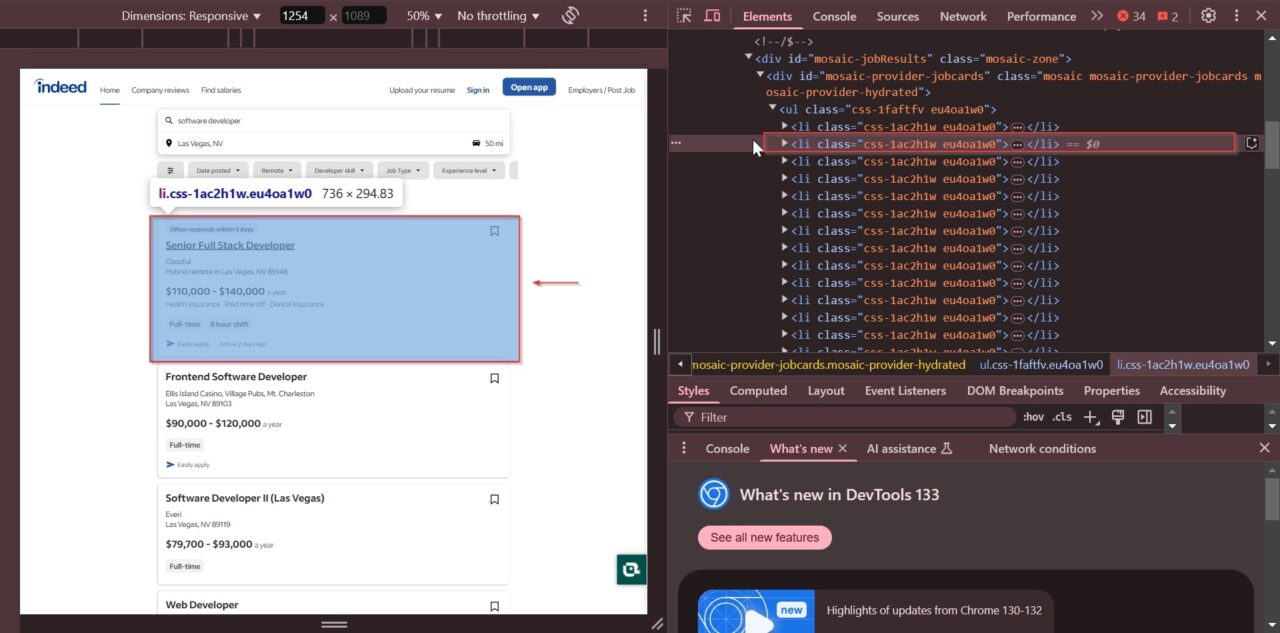Switch to the Network tab
The height and width of the screenshot is (633, 1280).
pyautogui.click(x=963, y=16)
